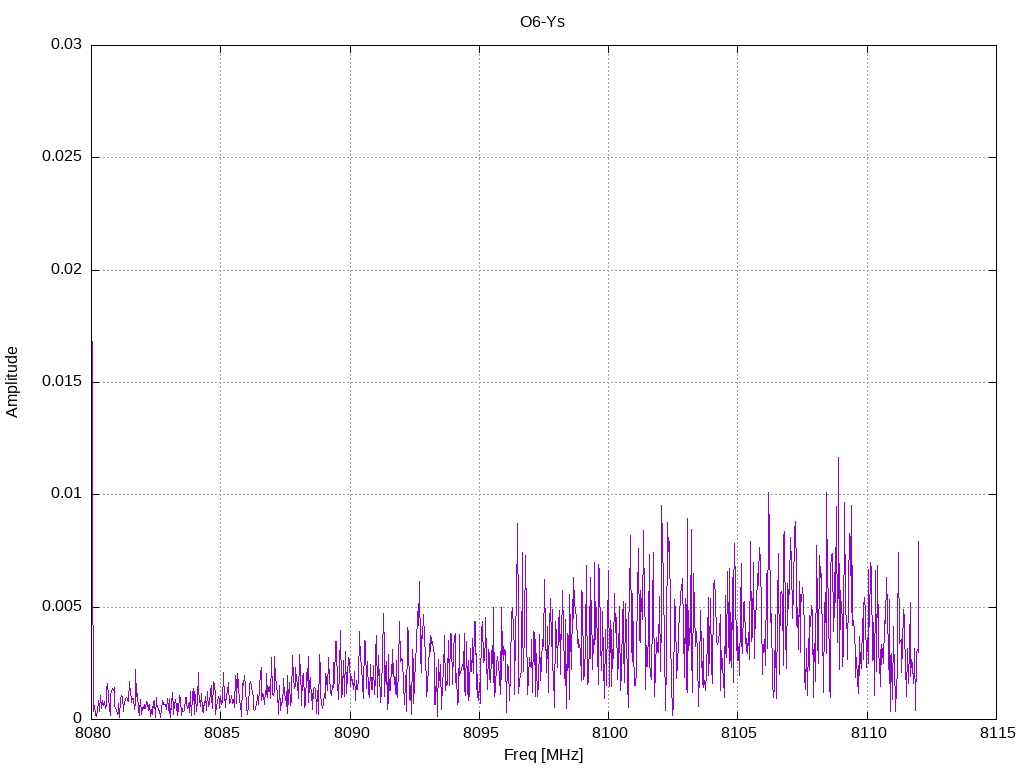Click the highest peak near 8109 MHz

838,458
